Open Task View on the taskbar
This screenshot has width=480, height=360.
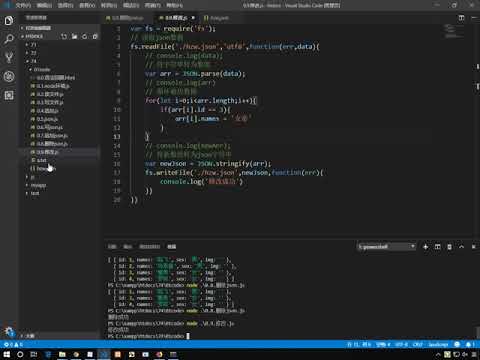tap(34, 354)
